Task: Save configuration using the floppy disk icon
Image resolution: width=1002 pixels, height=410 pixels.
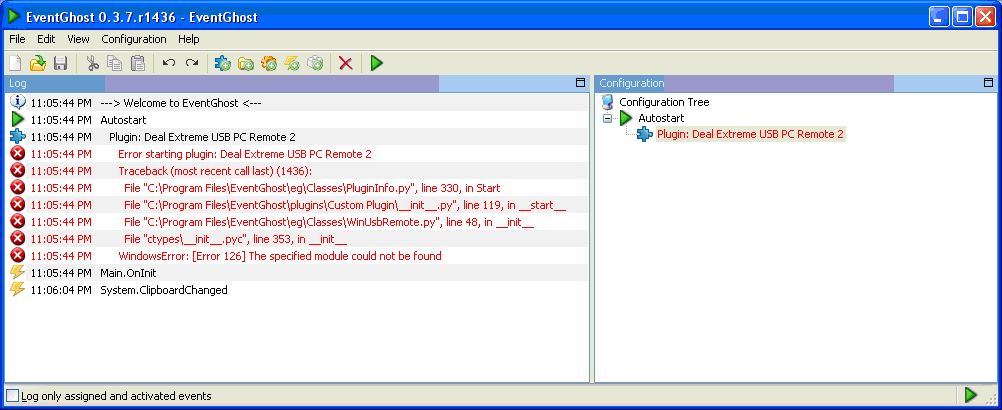Action: click(61, 63)
